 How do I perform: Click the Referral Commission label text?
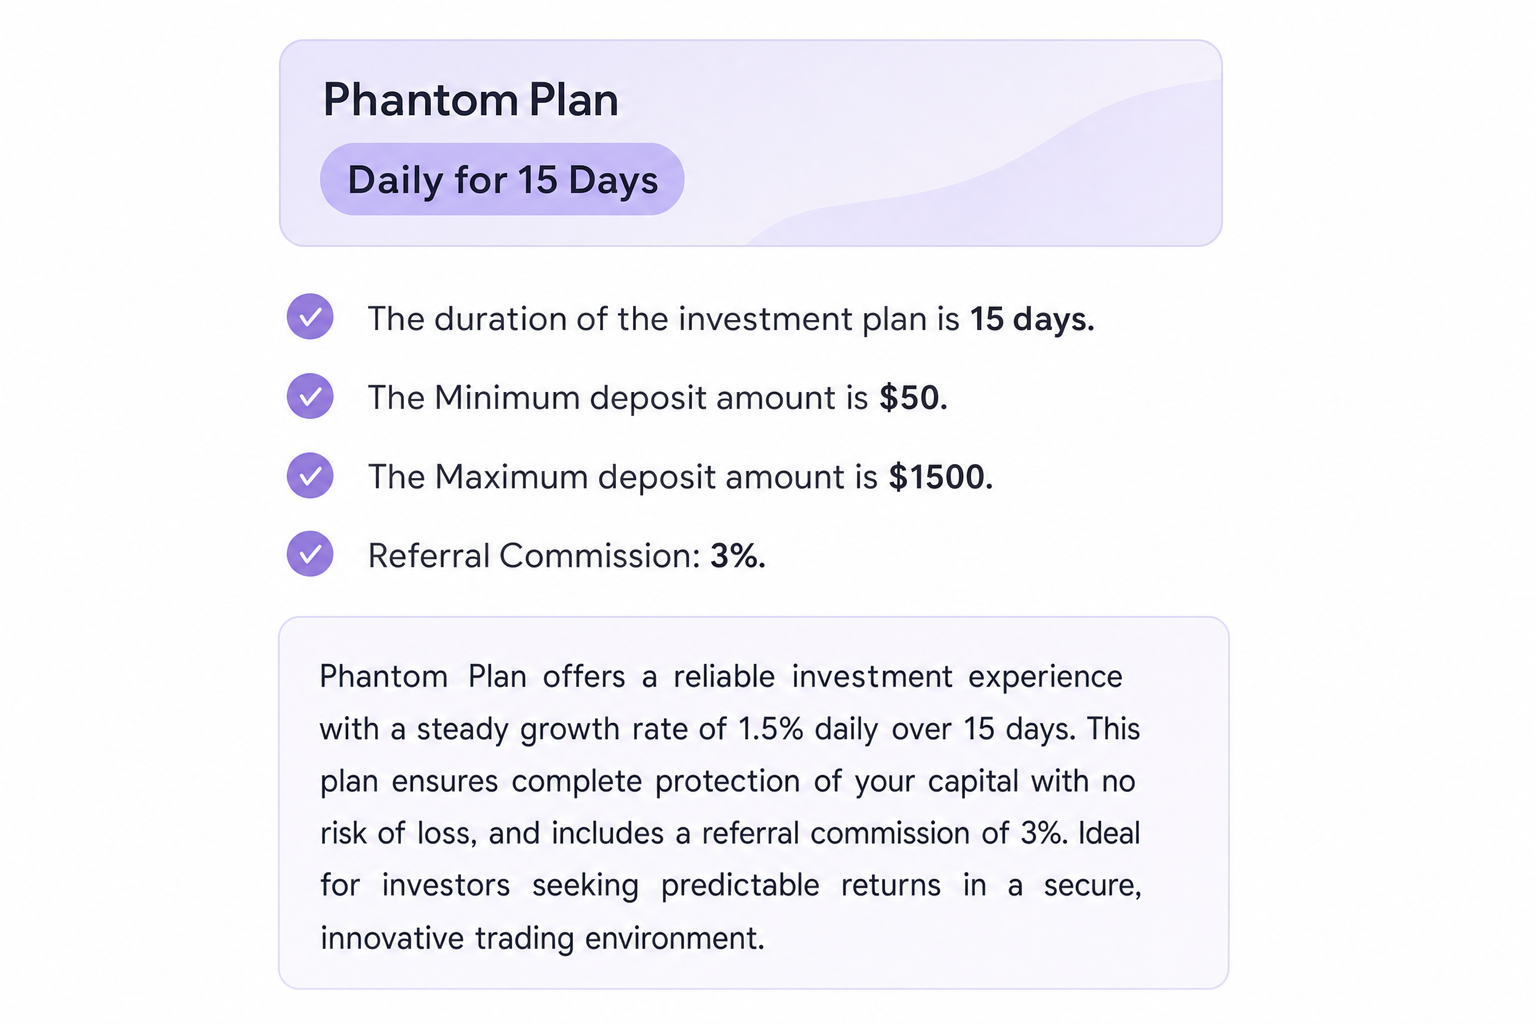pos(534,556)
